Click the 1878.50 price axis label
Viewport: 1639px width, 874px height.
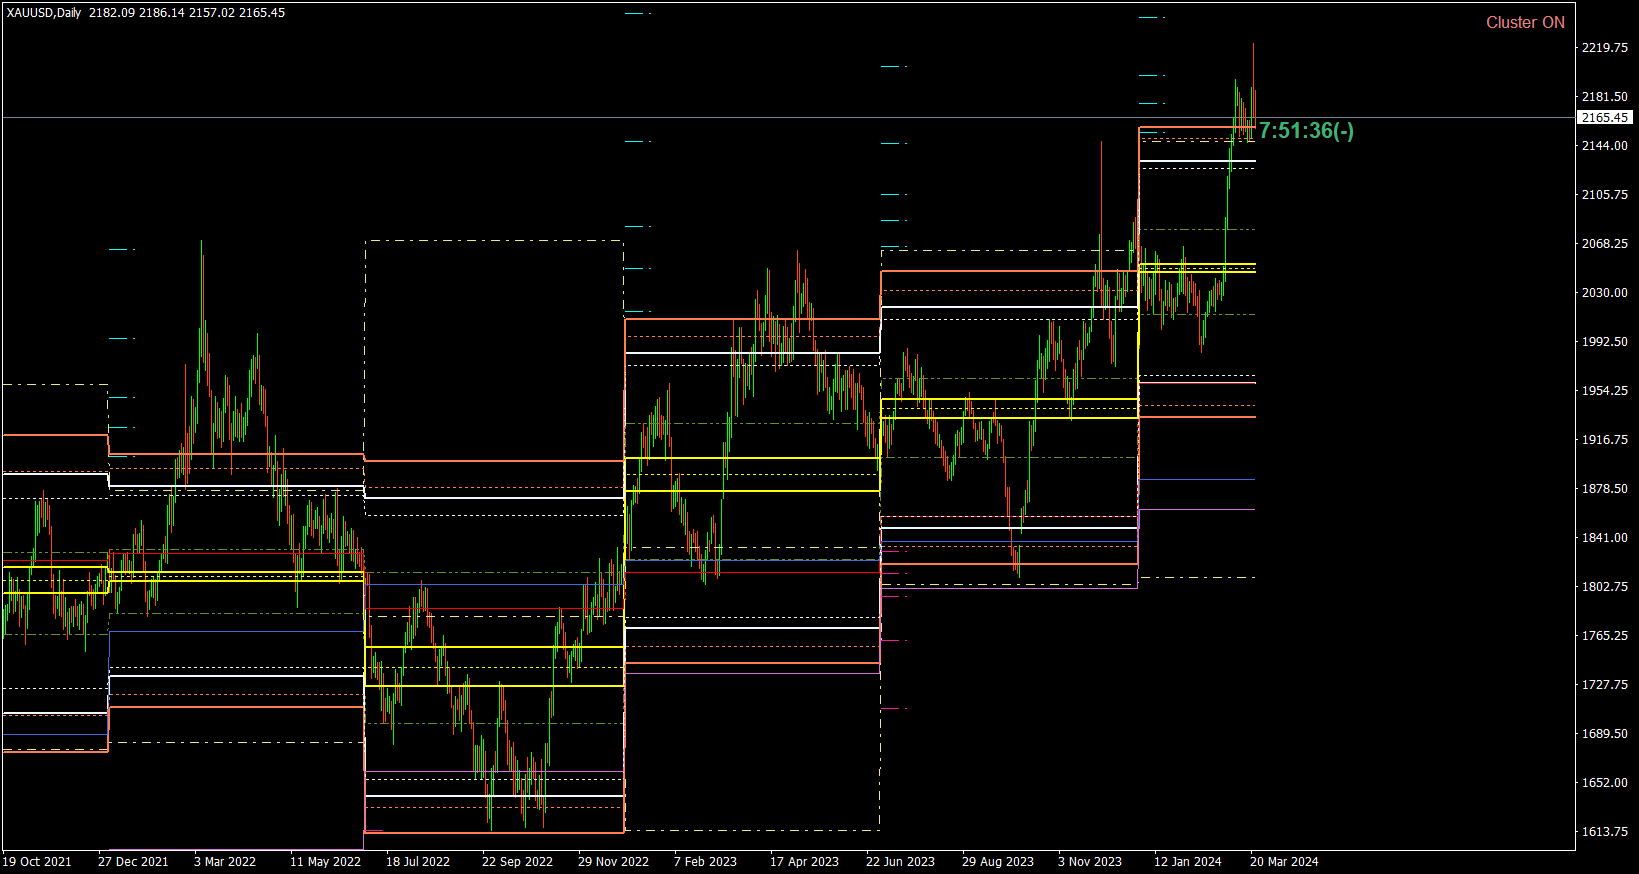[x=1604, y=489]
